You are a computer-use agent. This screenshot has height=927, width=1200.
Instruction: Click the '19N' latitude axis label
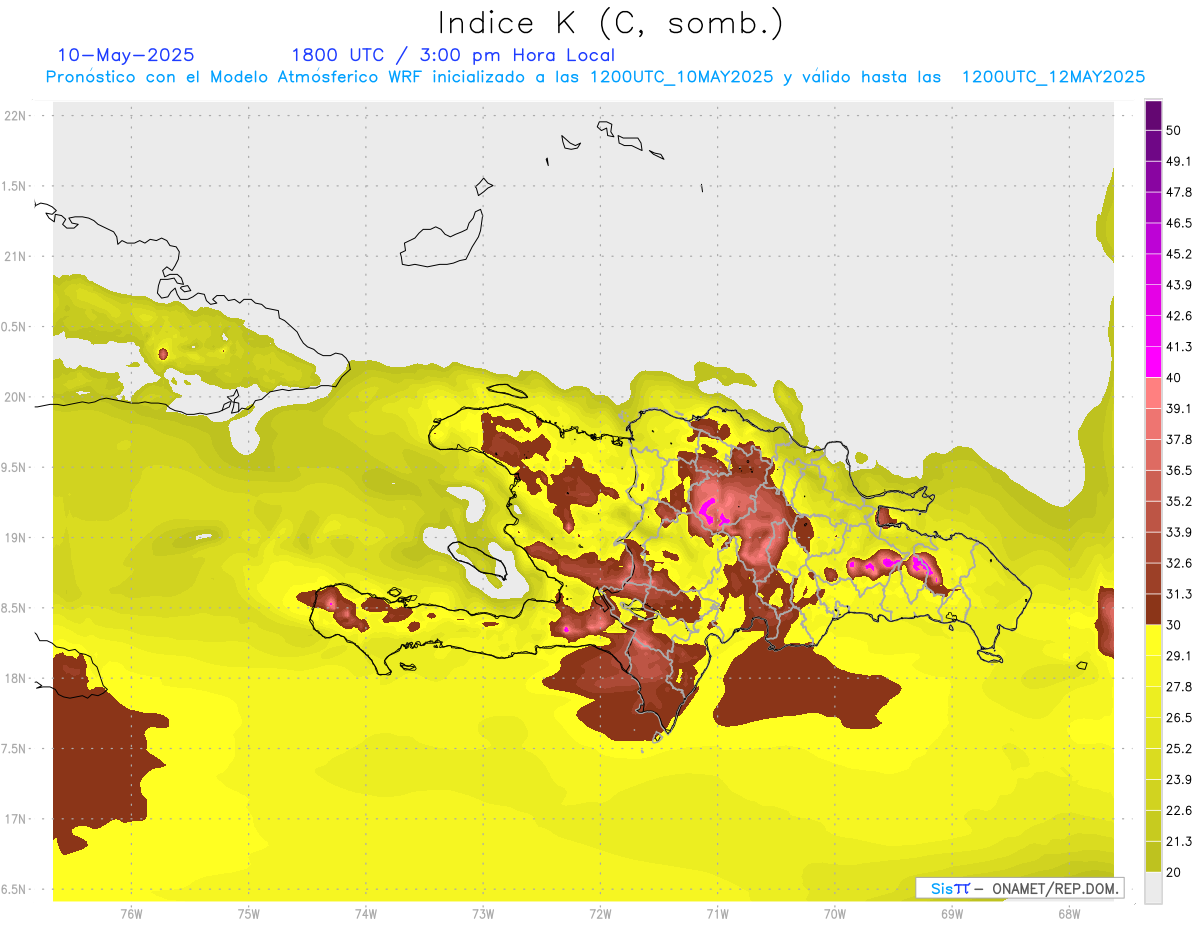click(x=17, y=538)
